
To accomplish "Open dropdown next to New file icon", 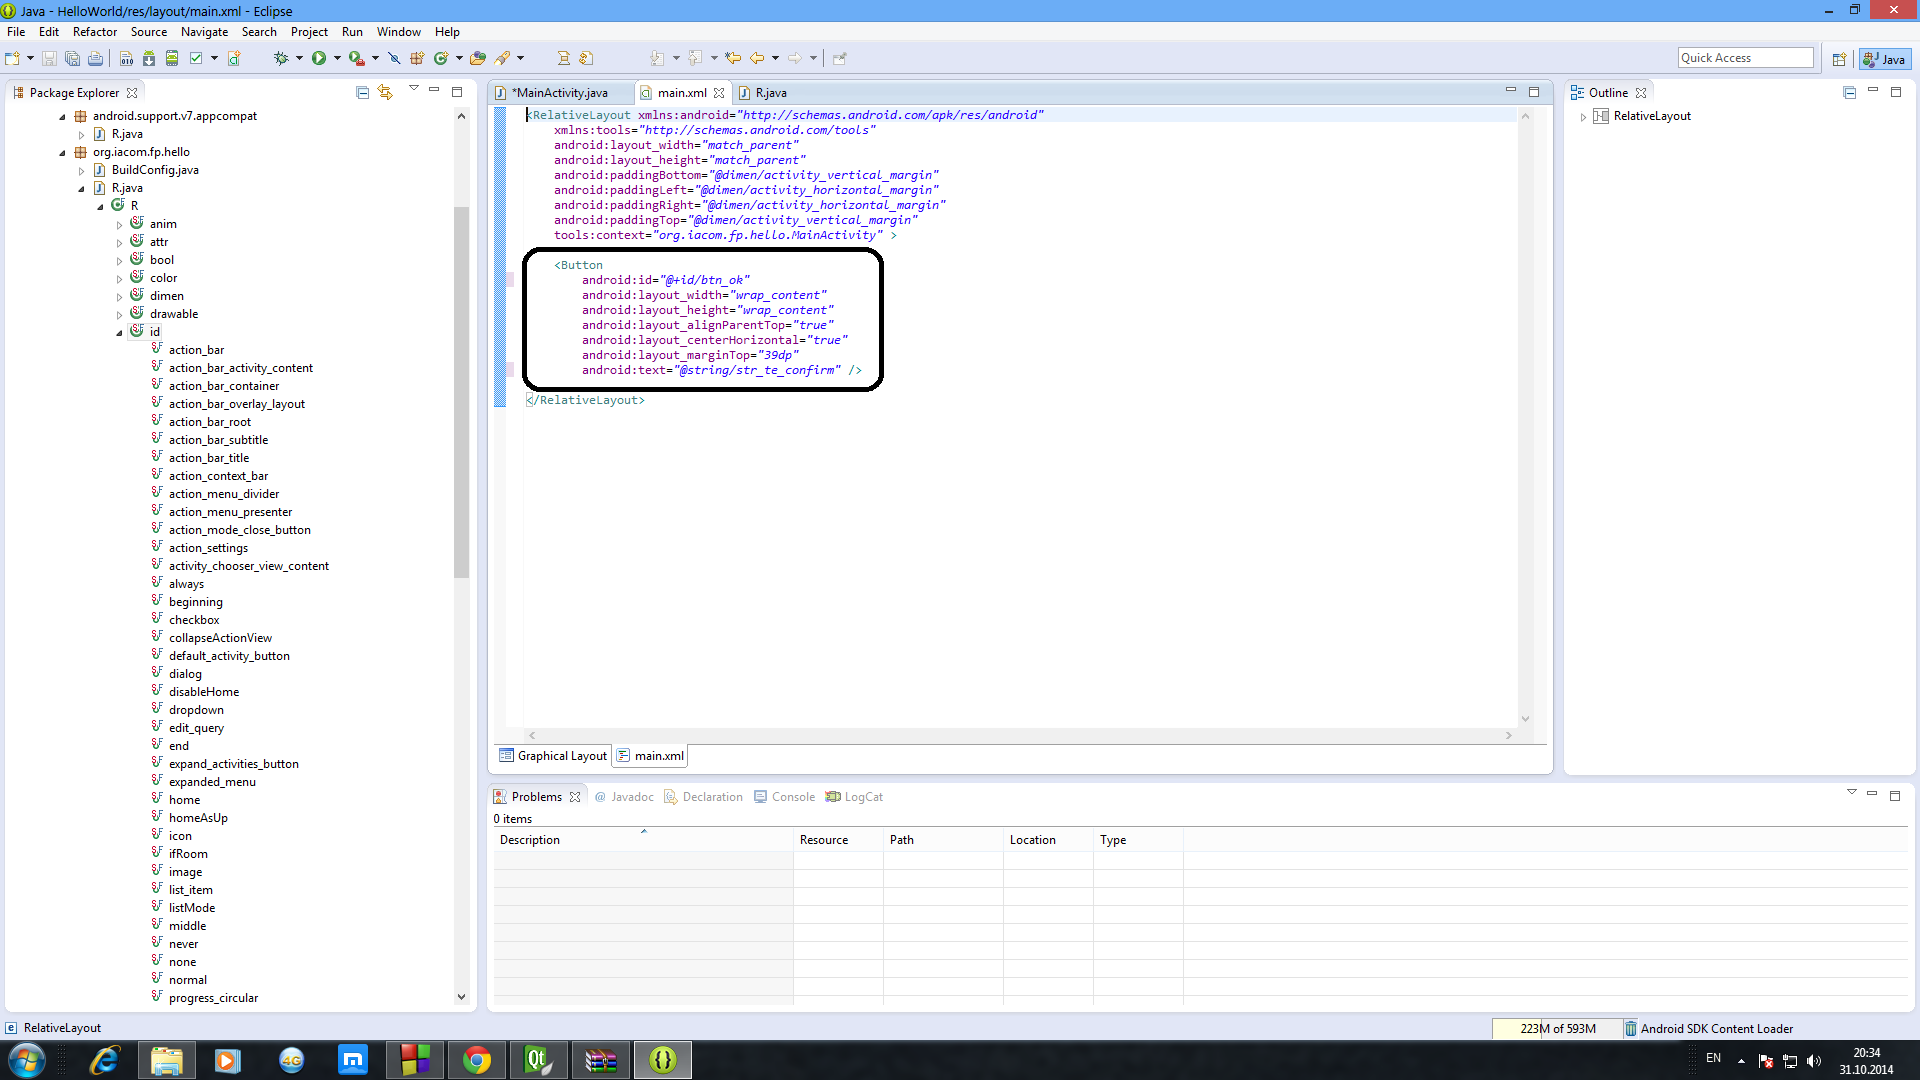I will 30,58.
